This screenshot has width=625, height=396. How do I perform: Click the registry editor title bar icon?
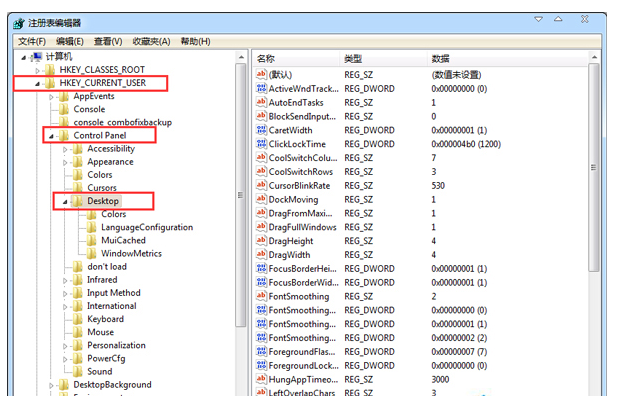click(19, 24)
